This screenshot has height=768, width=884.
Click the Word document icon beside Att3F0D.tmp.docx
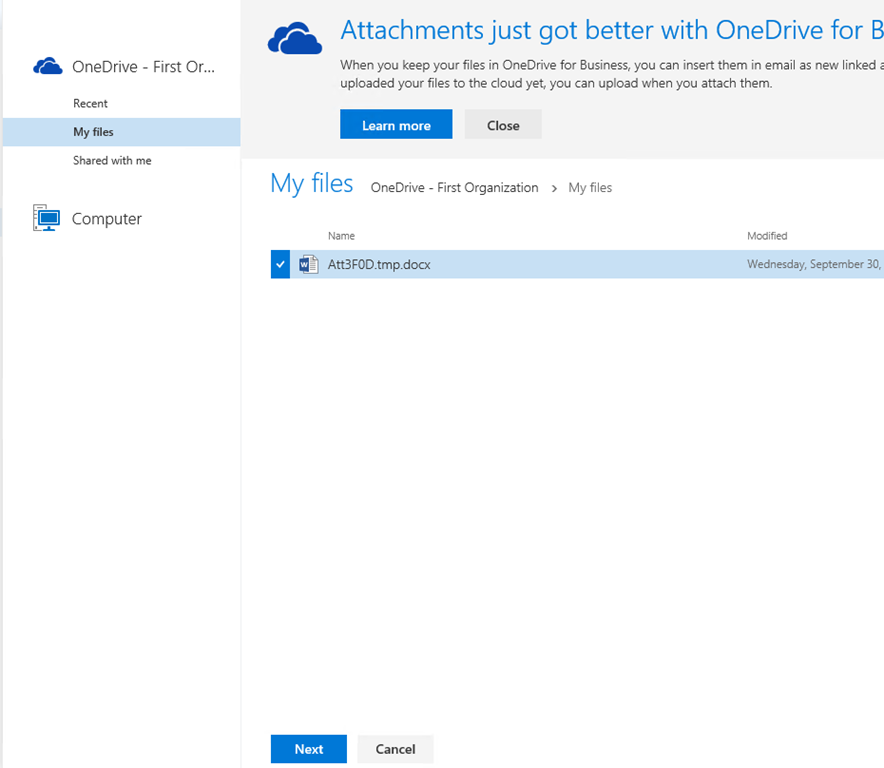pos(305,264)
